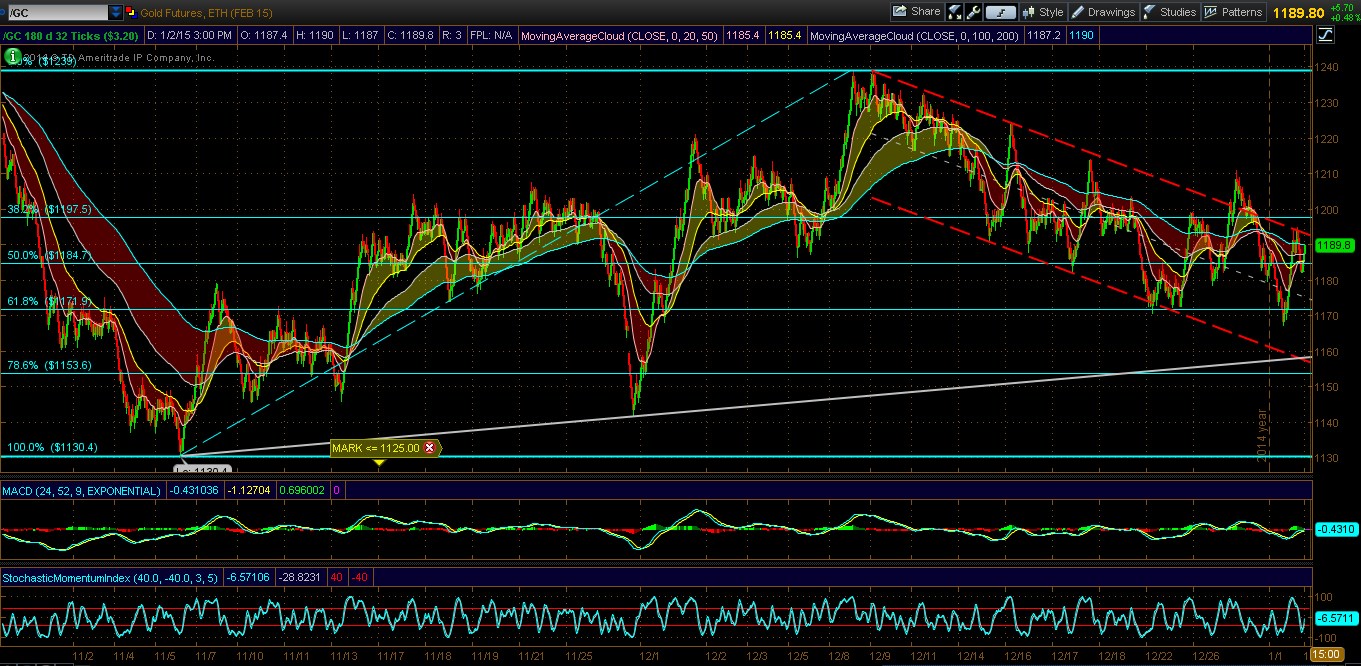Open the Studies menu
The width and height of the screenshot is (1361, 666).
pyautogui.click(x=1170, y=12)
